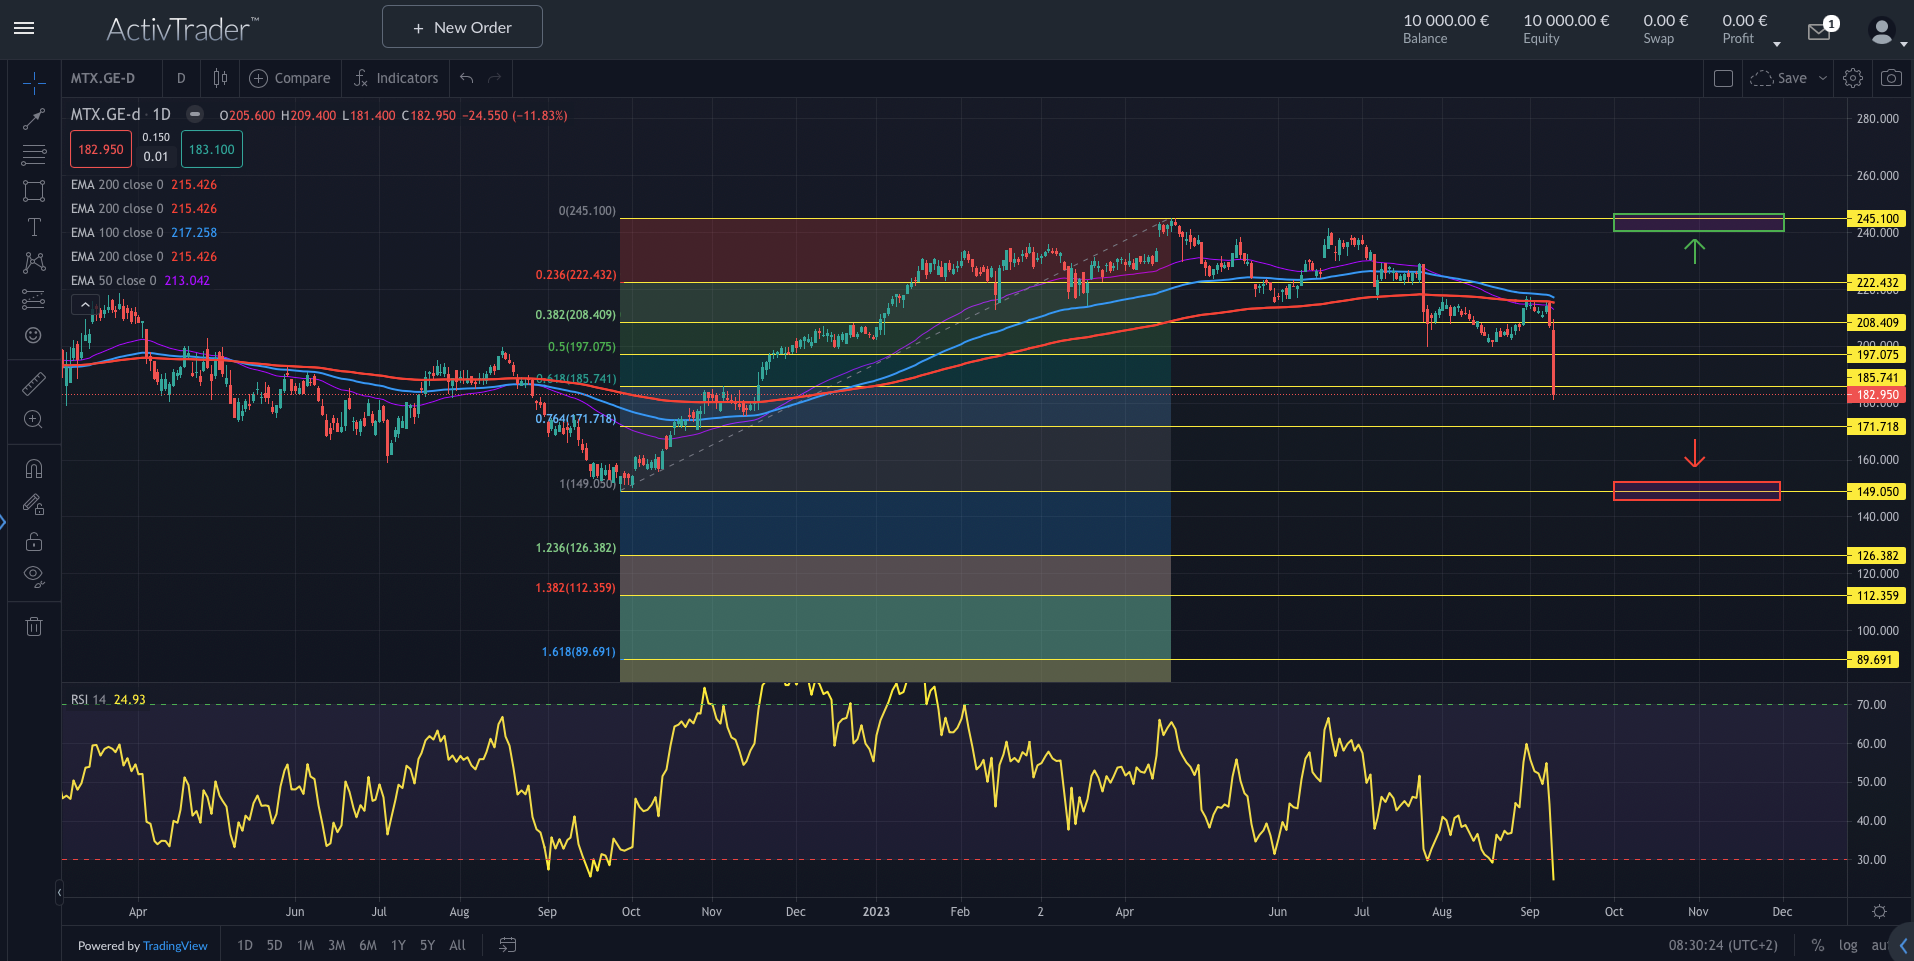Click the MTX.GE-D symbol search field
The width and height of the screenshot is (1914, 961).
[103, 78]
